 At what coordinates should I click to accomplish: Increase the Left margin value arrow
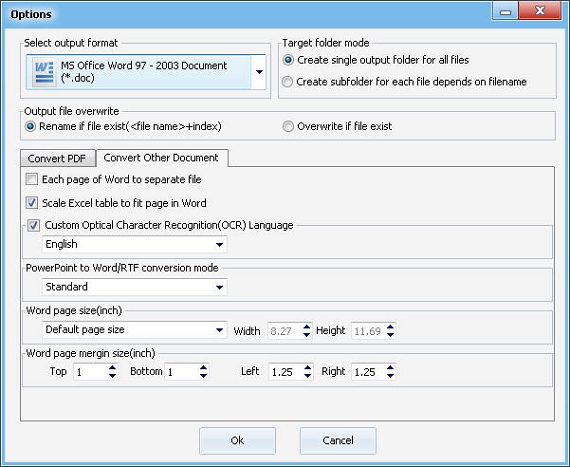[308, 368]
